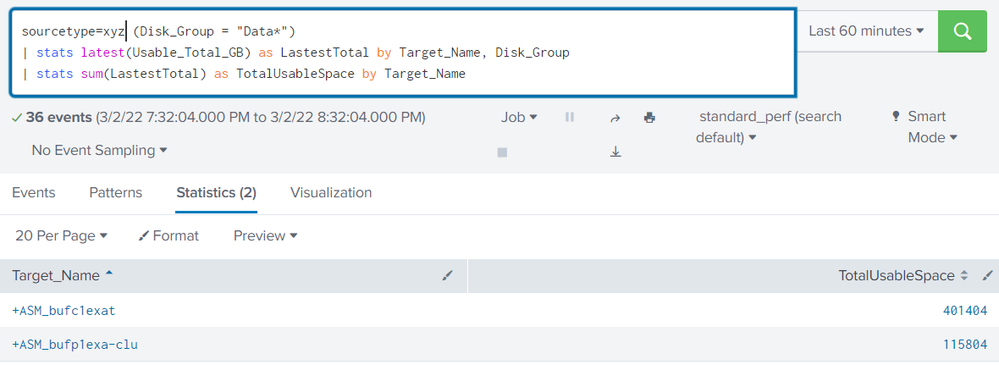Share the search job arrow icon

[x=615, y=118]
